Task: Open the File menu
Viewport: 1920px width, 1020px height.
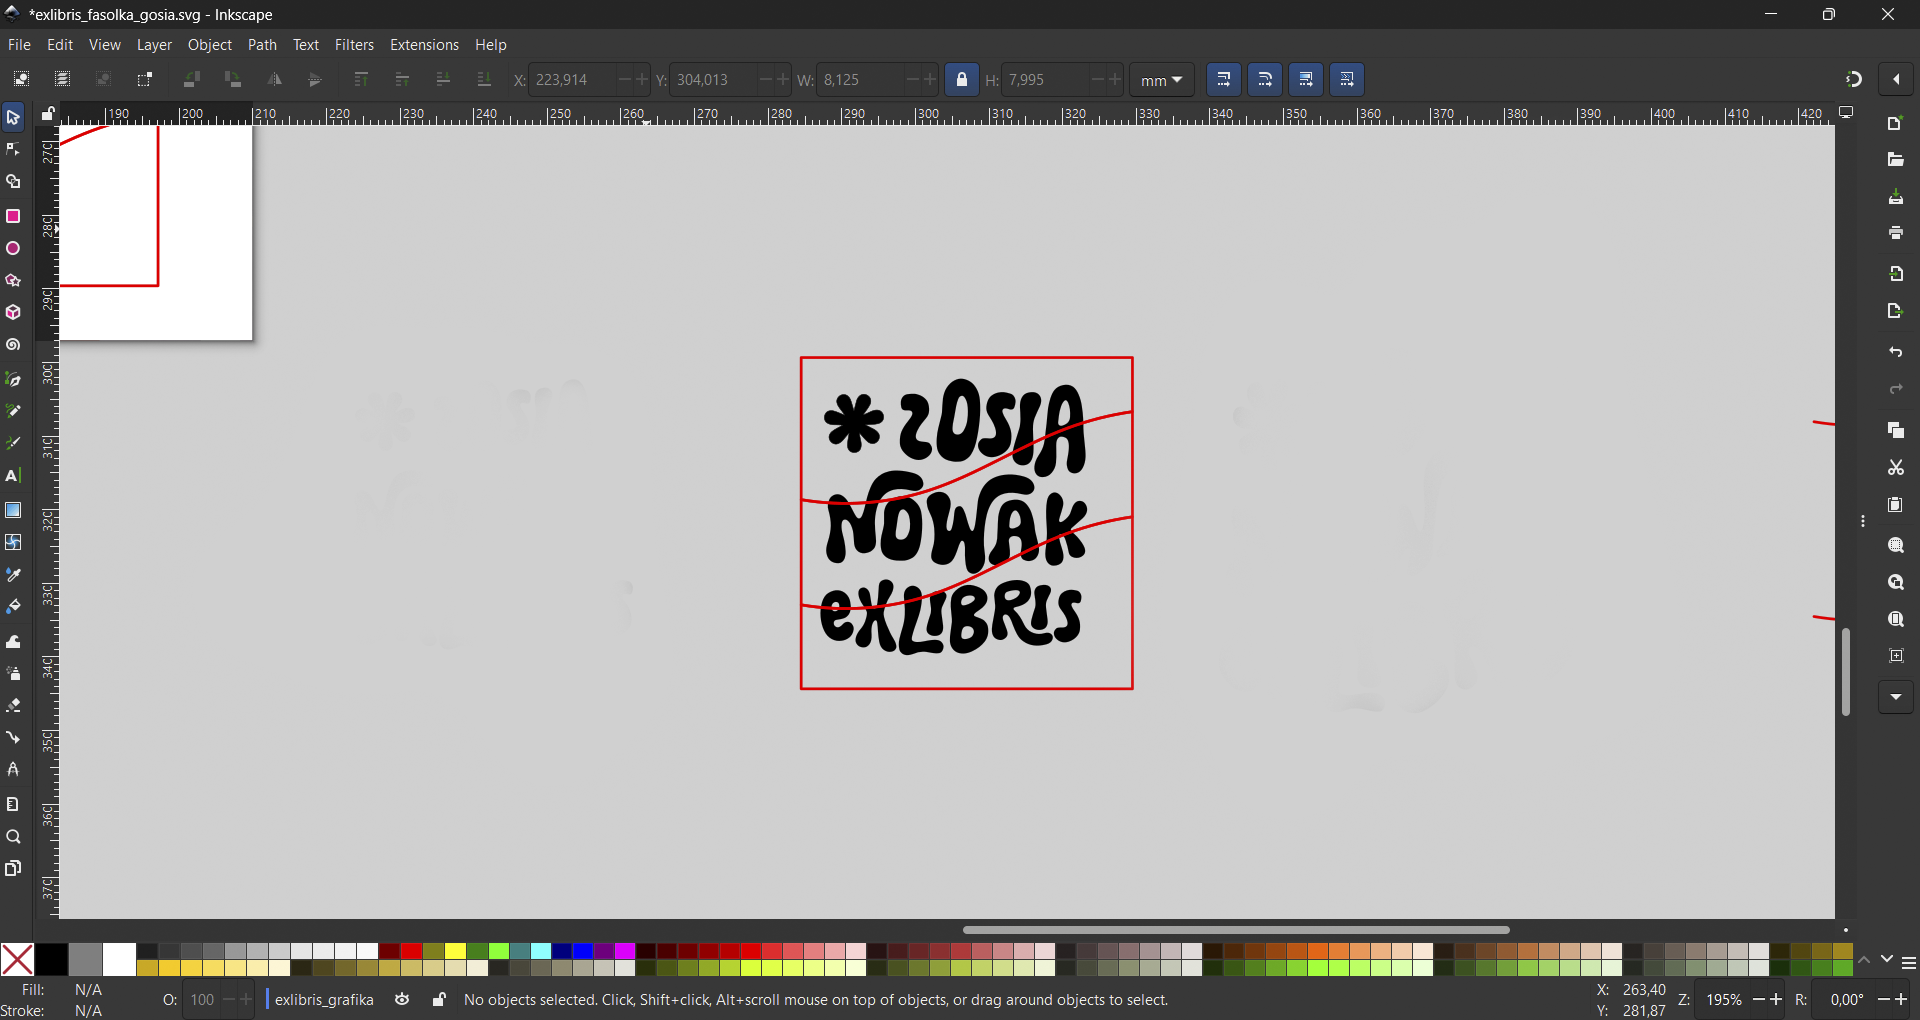Action: [19, 45]
